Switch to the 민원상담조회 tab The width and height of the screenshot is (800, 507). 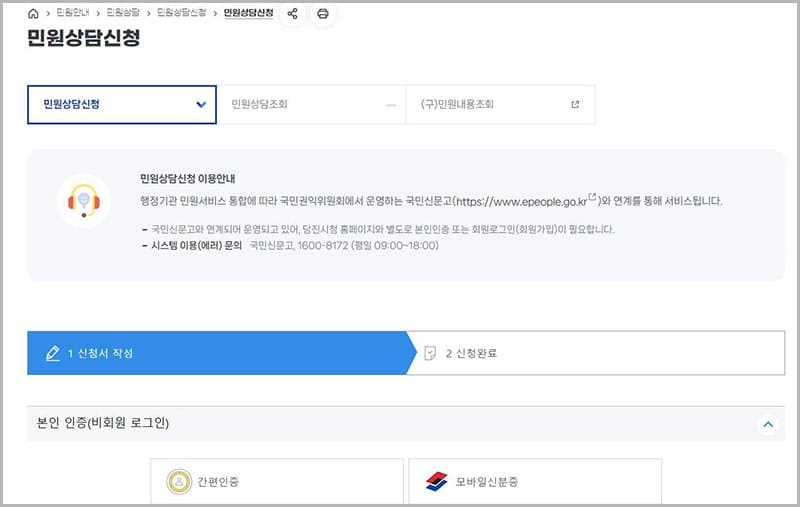tap(311, 105)
